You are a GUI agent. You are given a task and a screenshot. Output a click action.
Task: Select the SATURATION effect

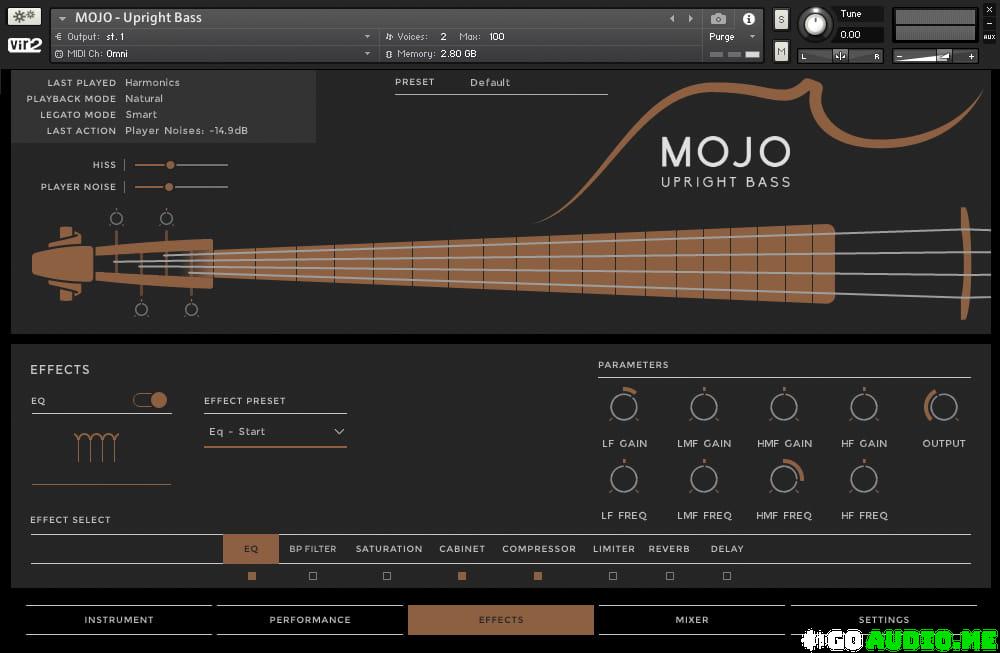tap(389, 549)
